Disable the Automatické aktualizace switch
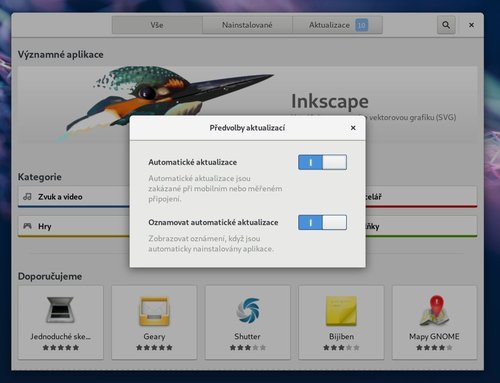The height and width of the screenshot is (383, 500). (322, 162)
